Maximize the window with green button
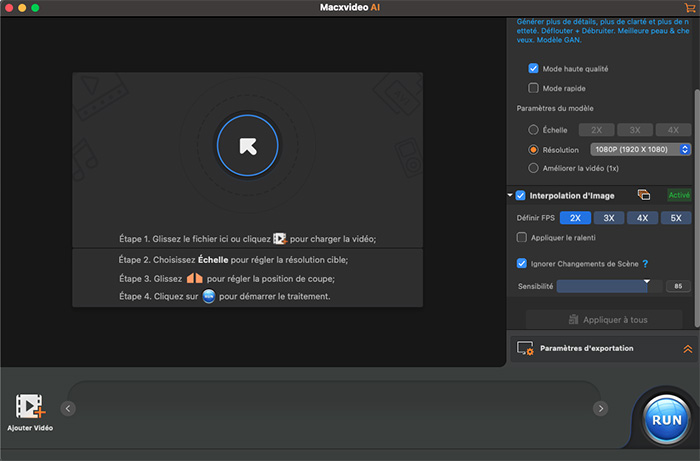 [35, 8]
